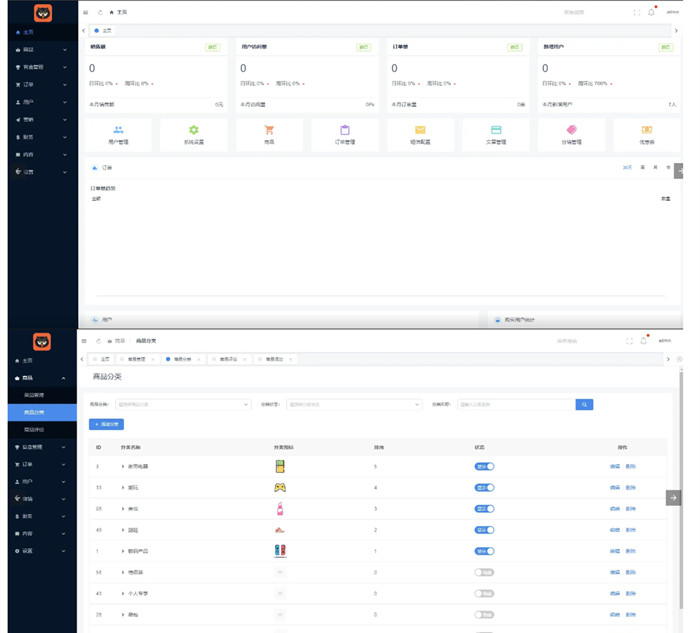Open system settings via the green gear icon
700x633 pixels.
click(193, 130)
